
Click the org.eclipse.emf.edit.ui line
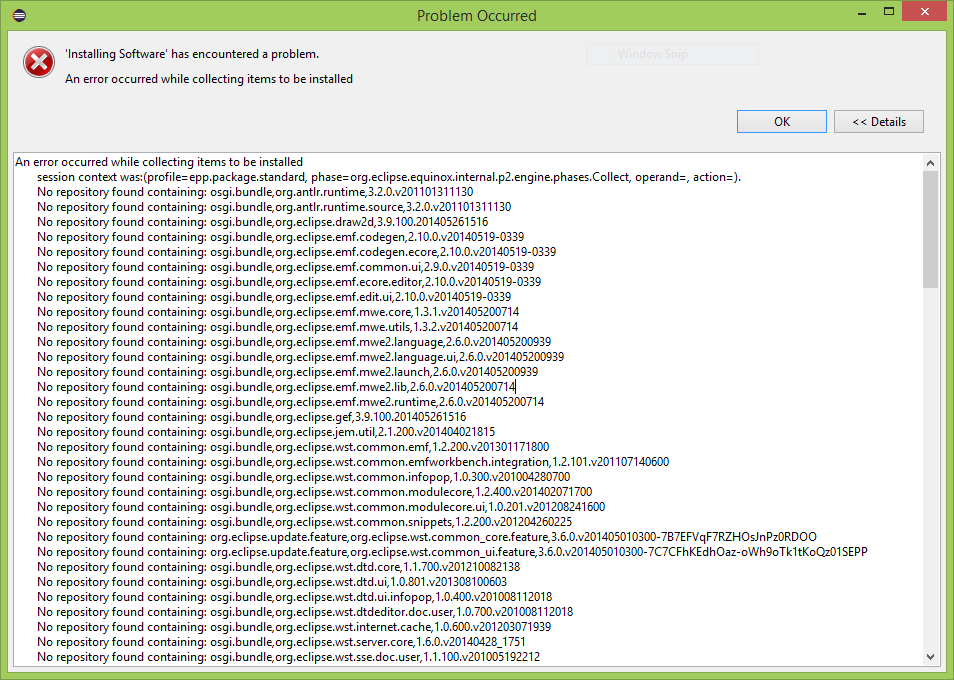(274, 297)
